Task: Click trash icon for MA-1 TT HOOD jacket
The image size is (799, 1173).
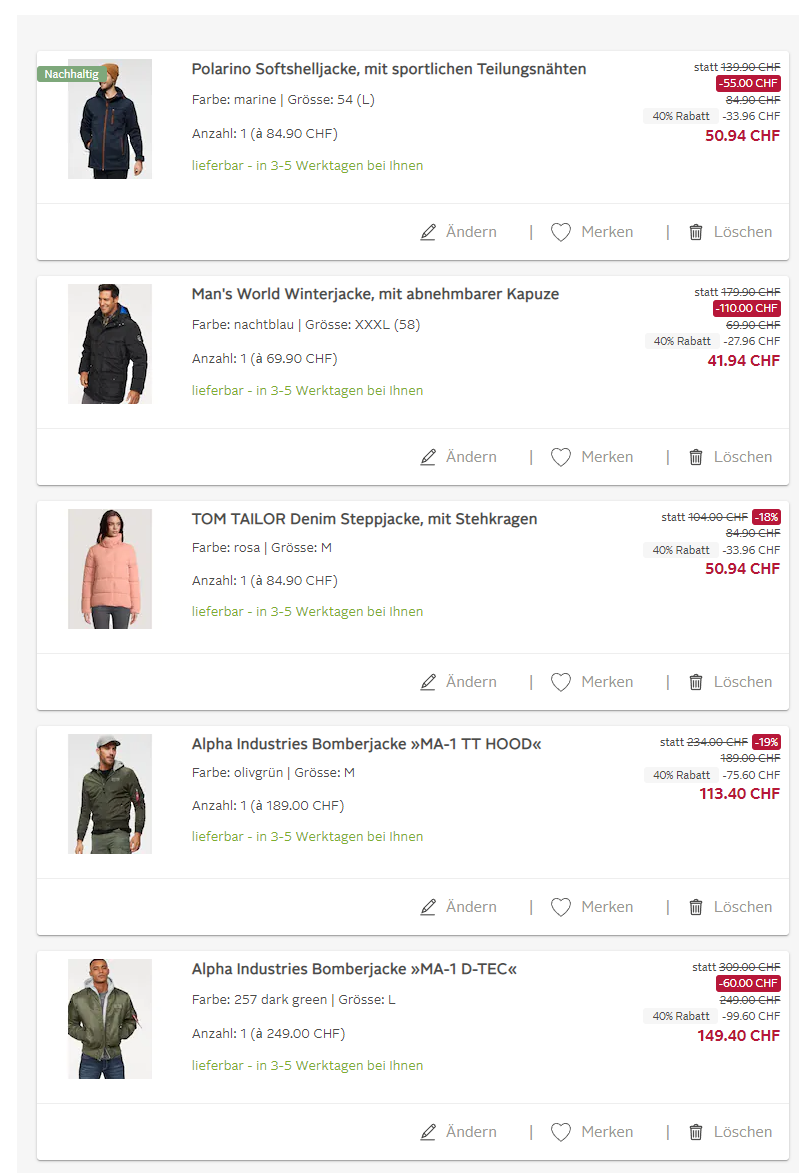Action: pyautogui.click(x=696, y=907)
